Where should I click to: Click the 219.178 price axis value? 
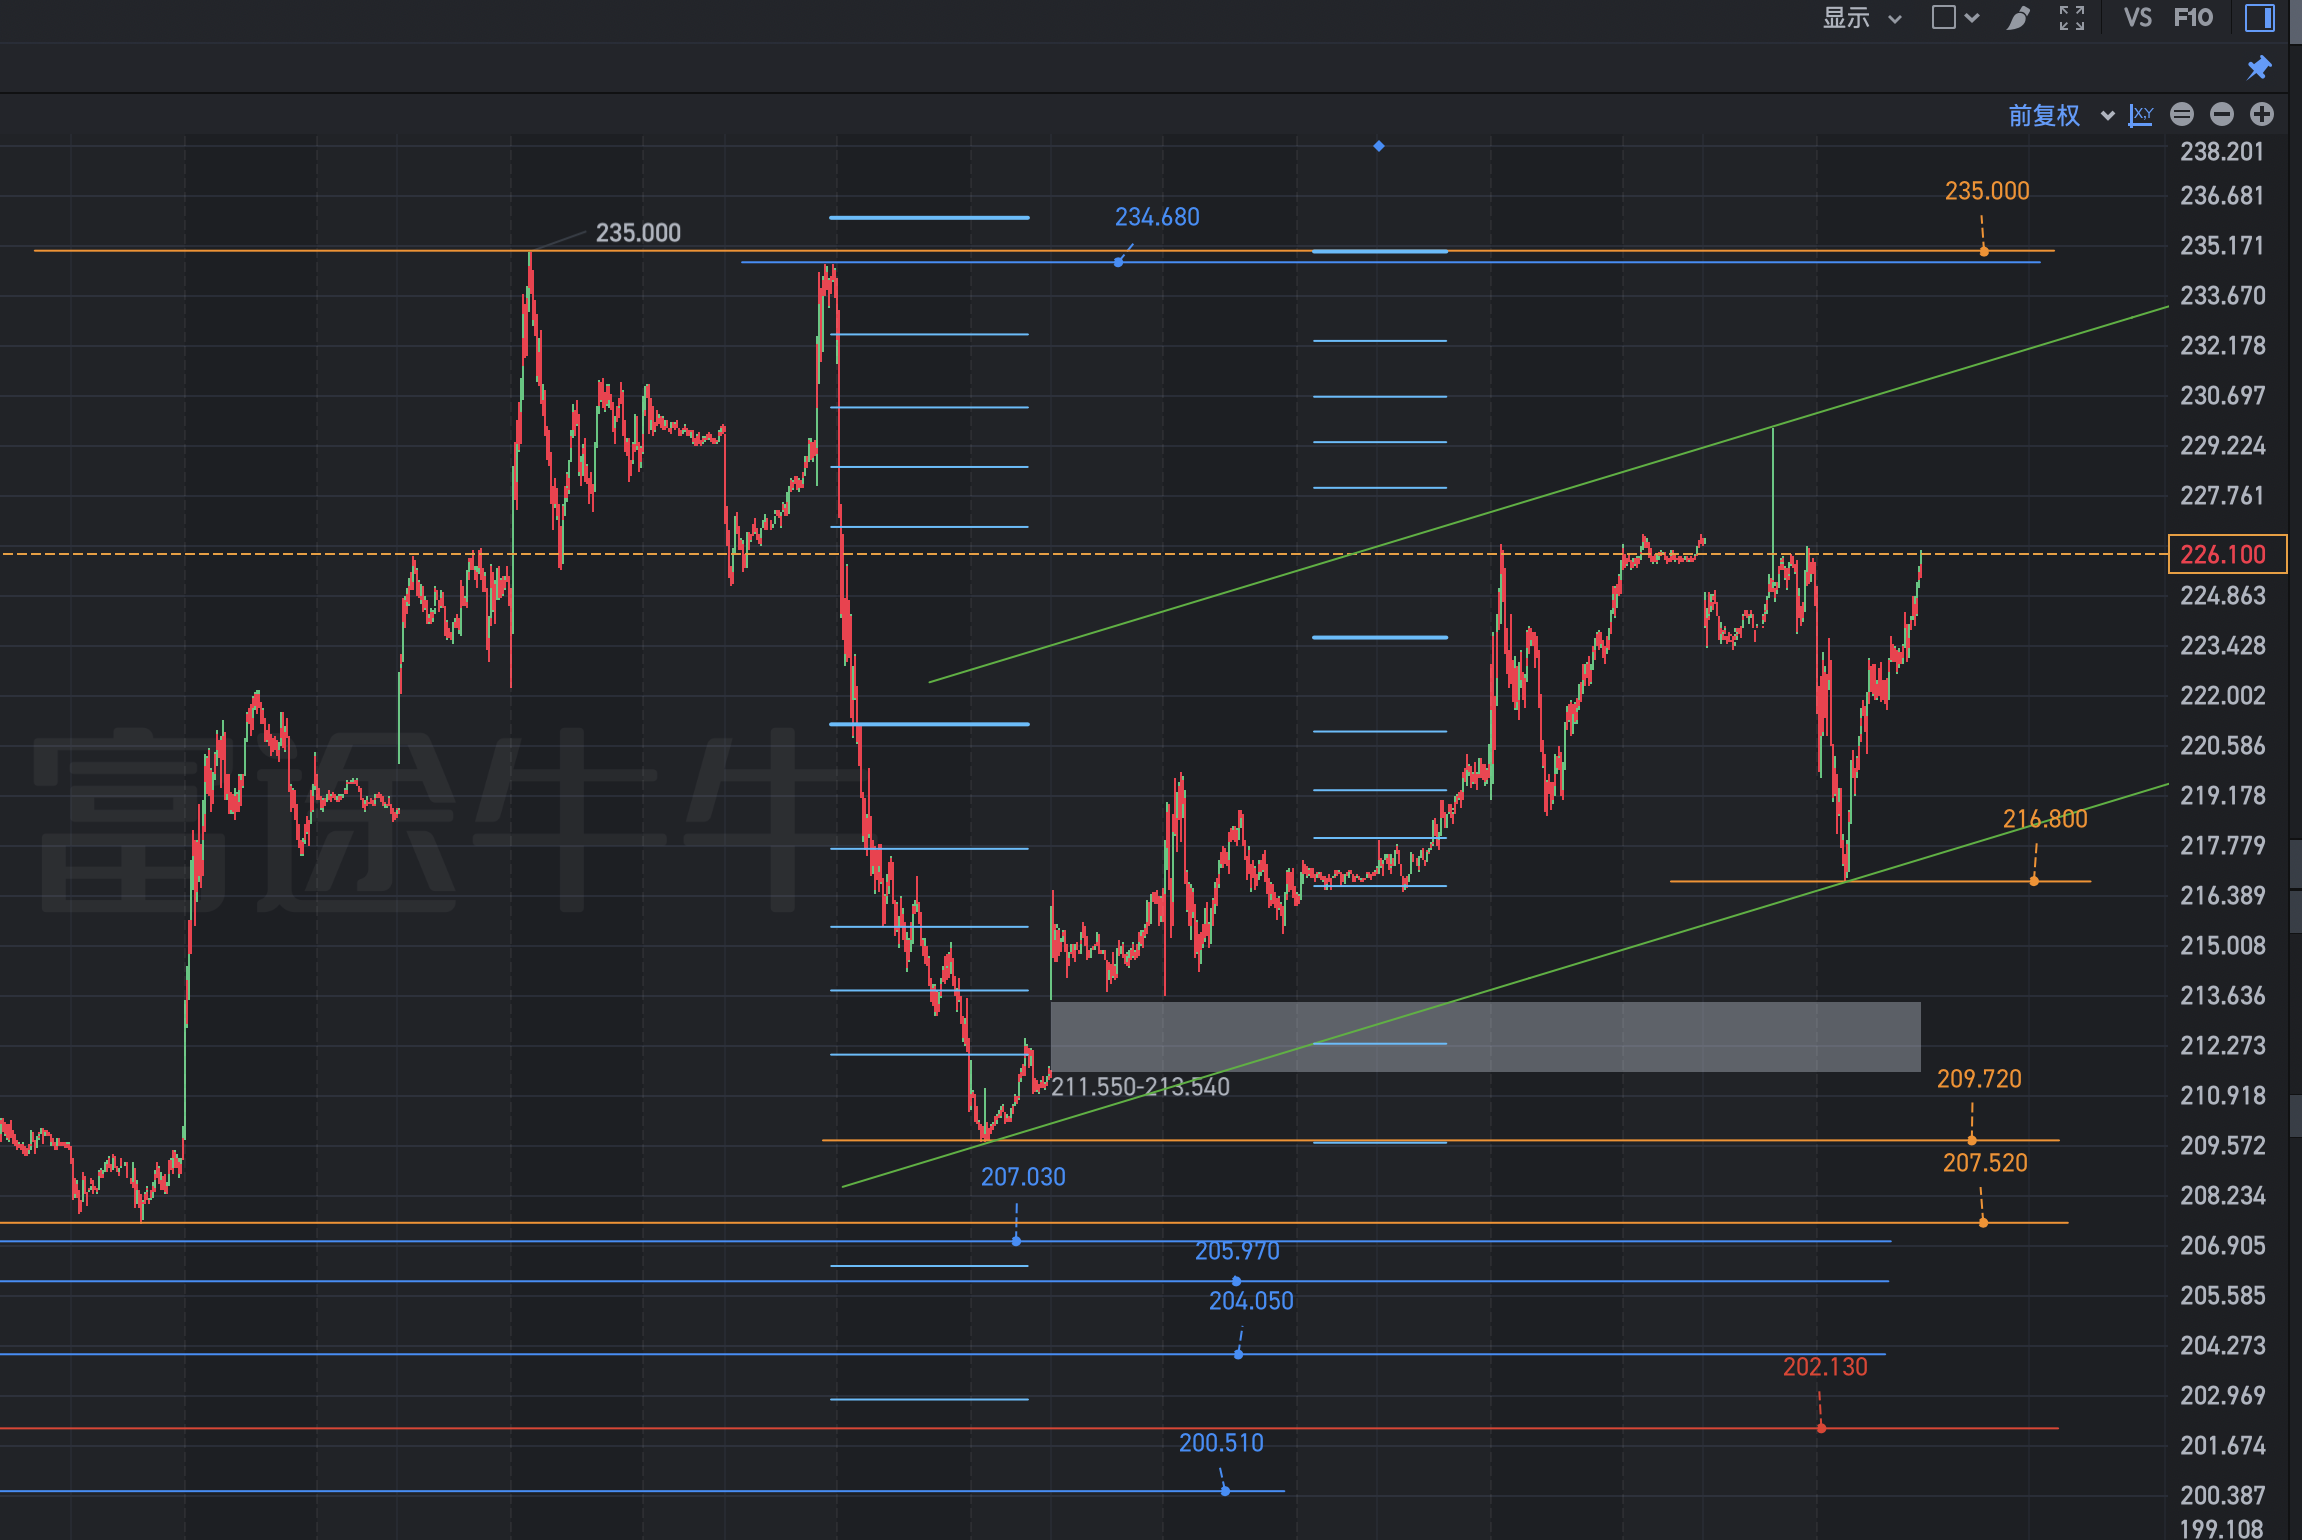2222,796
